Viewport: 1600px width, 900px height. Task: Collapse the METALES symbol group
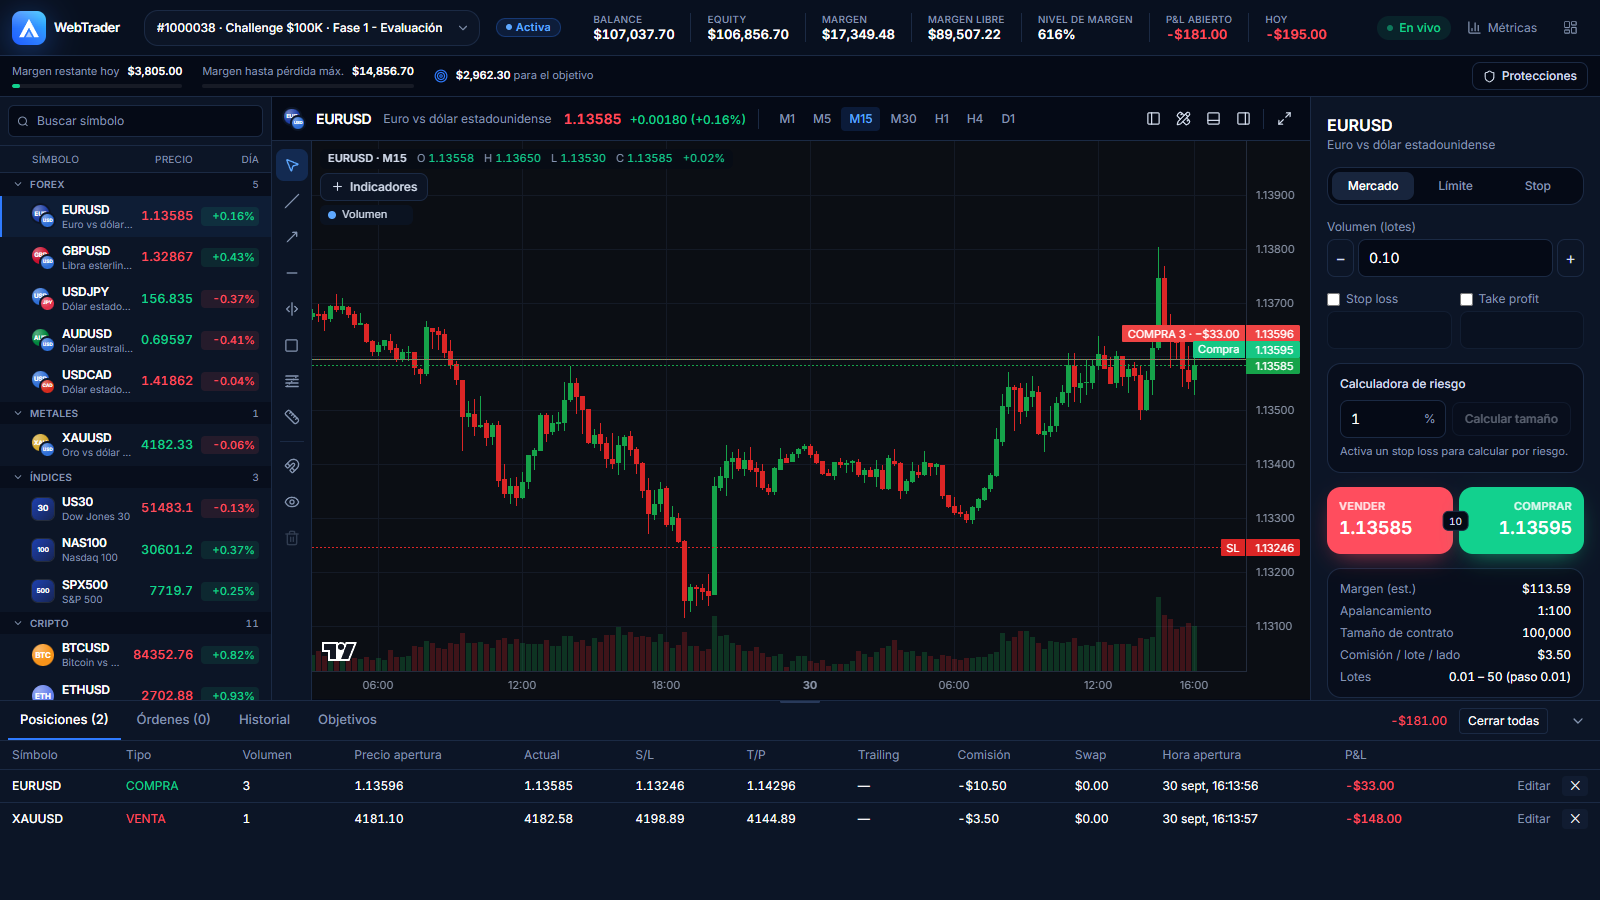(18, 413)
